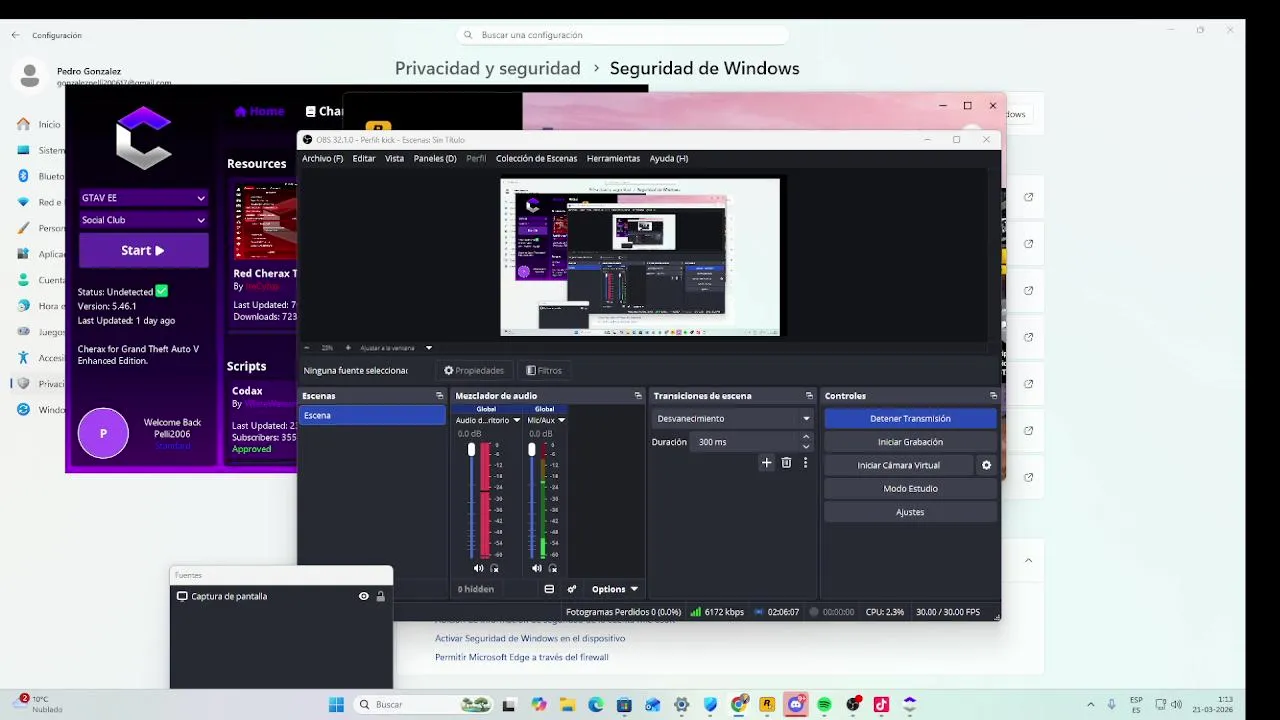Pop out Transiciones de escena panel
Viewport: 1280px width, 720px height.
809,396
